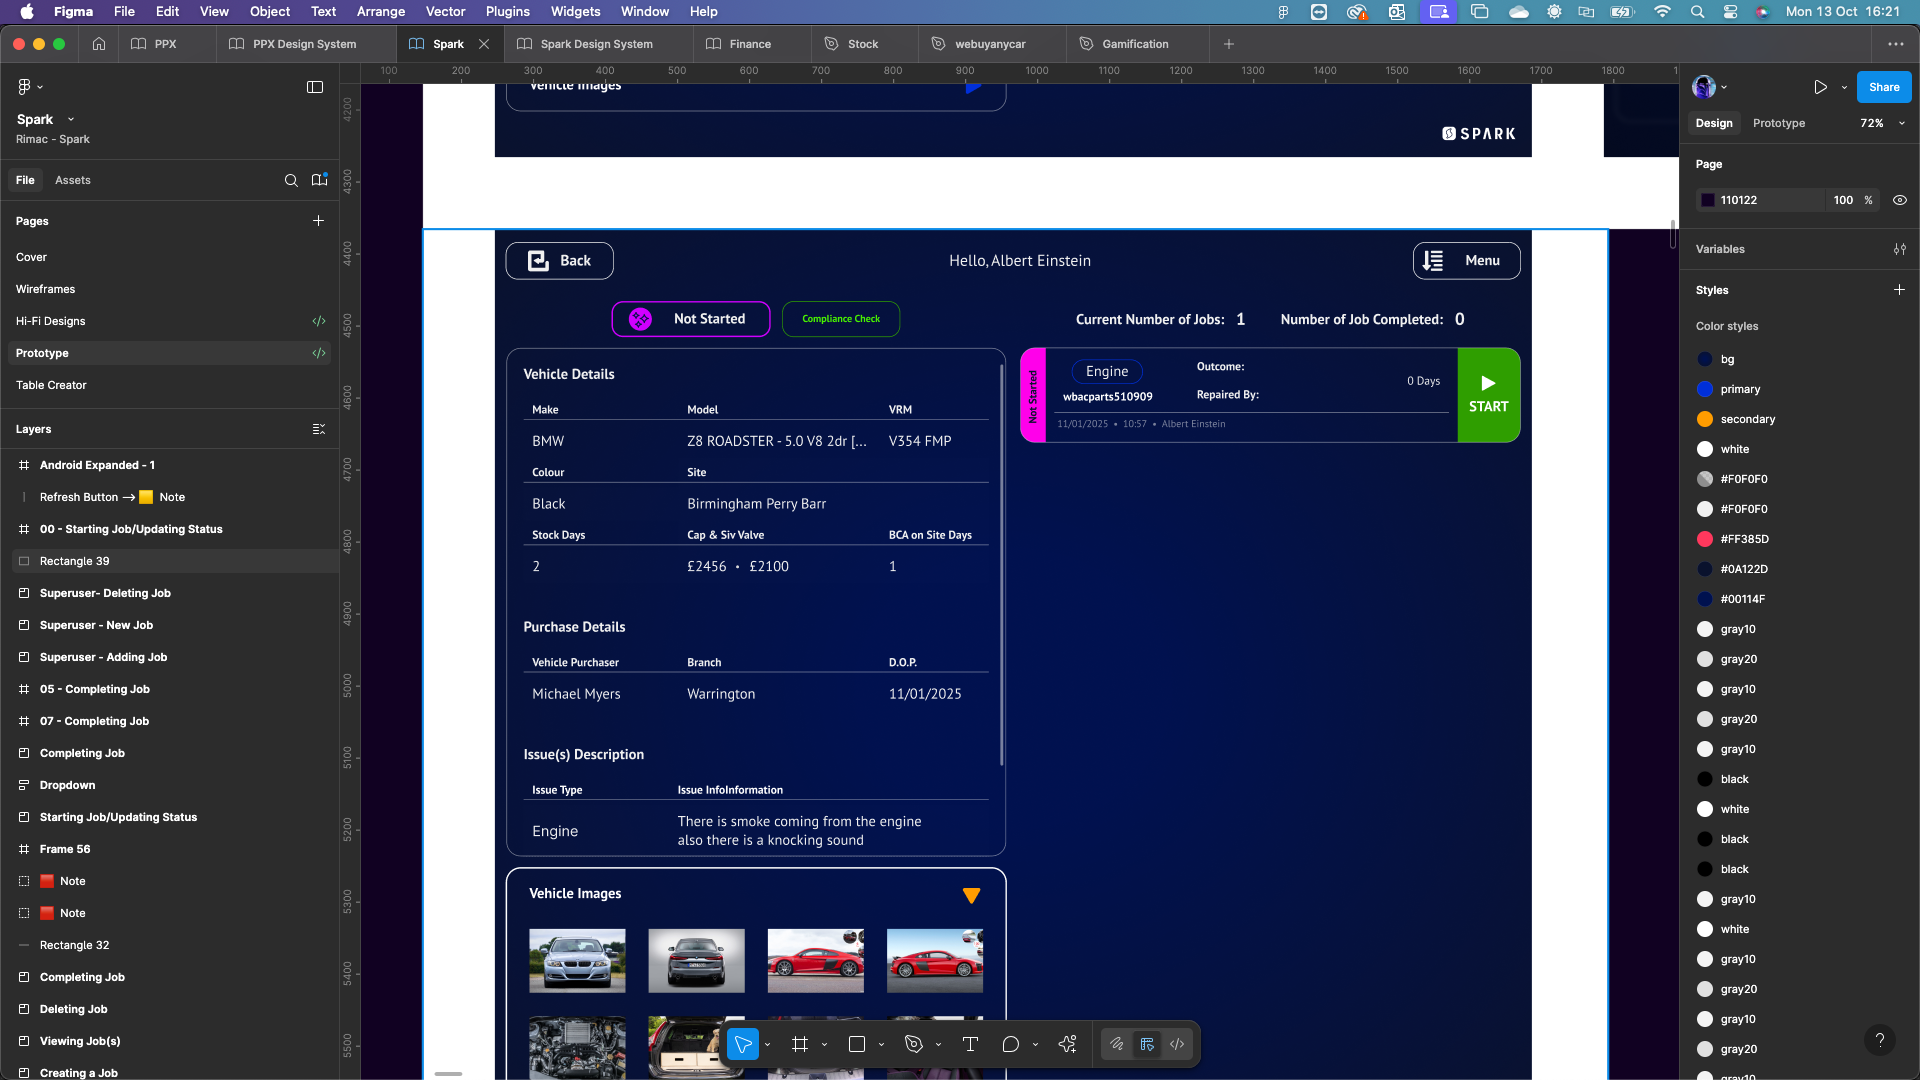Select the Rectangle shape tool
This screenshot has height=1080, width=1920.
click(857, 1044)
